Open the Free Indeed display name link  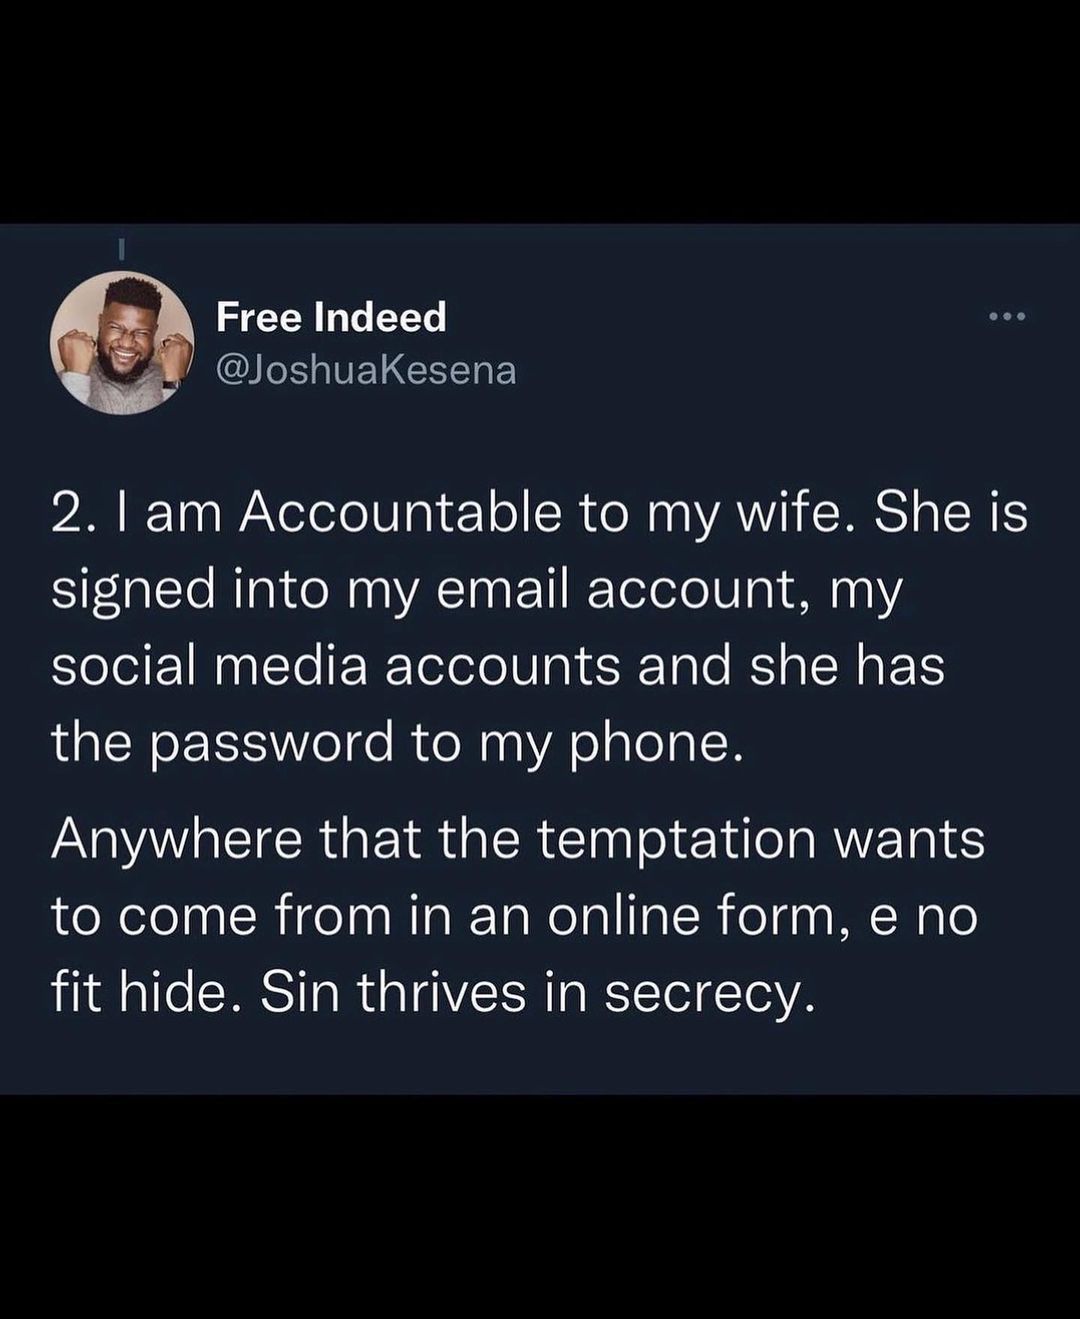click(331, 318)
